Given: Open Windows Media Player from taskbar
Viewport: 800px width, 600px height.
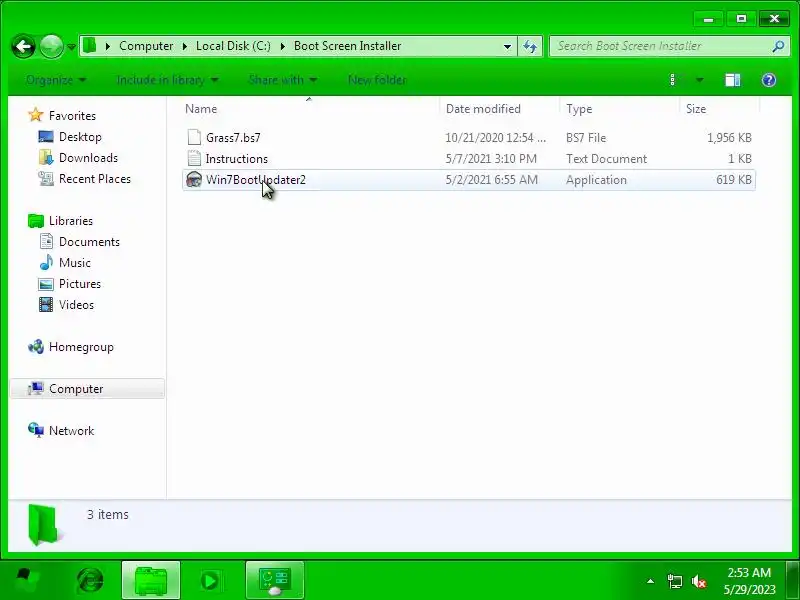Looking at the screenshot, I should 210,580.
